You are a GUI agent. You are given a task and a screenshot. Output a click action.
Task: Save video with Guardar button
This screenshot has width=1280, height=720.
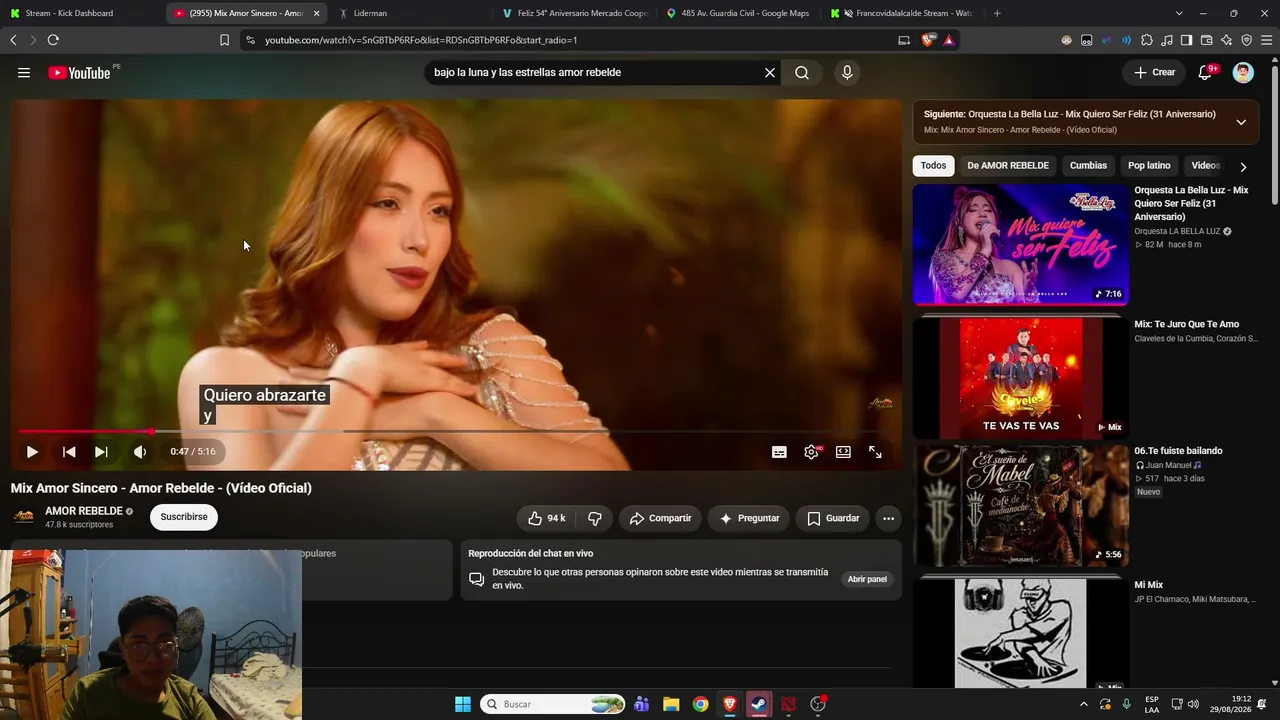833,518
